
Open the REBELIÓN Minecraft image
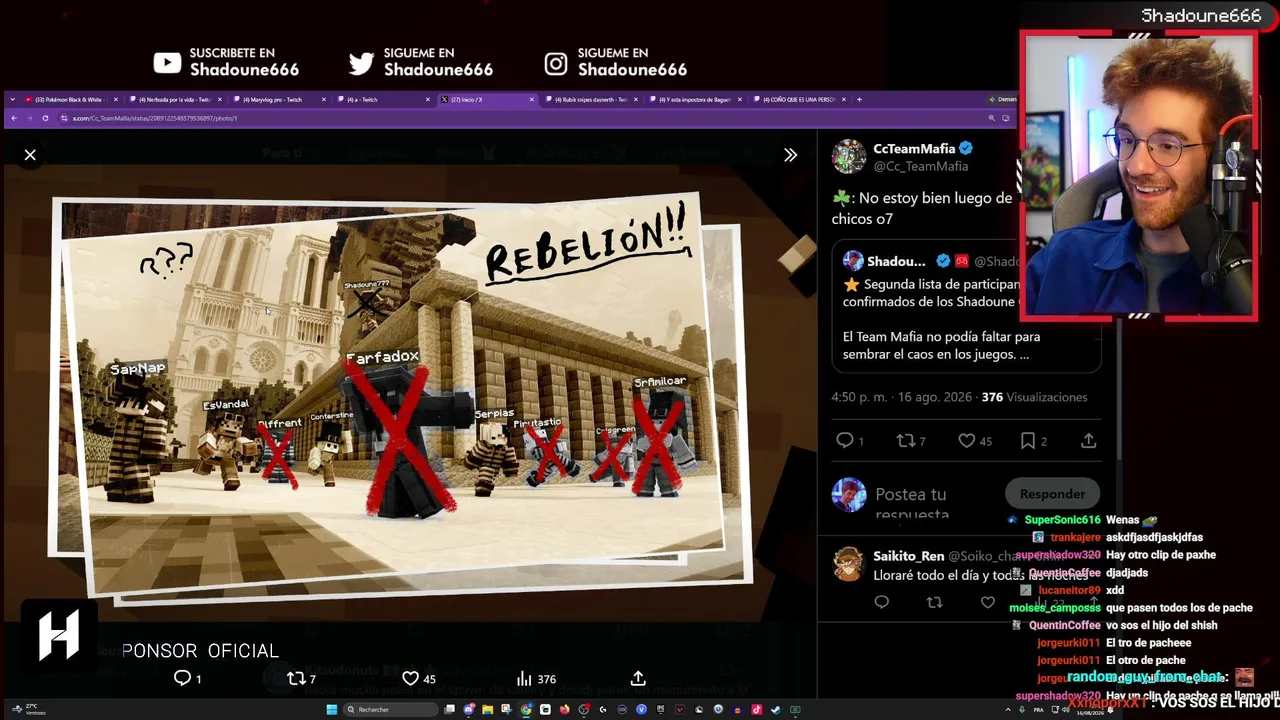pos(402,398)
